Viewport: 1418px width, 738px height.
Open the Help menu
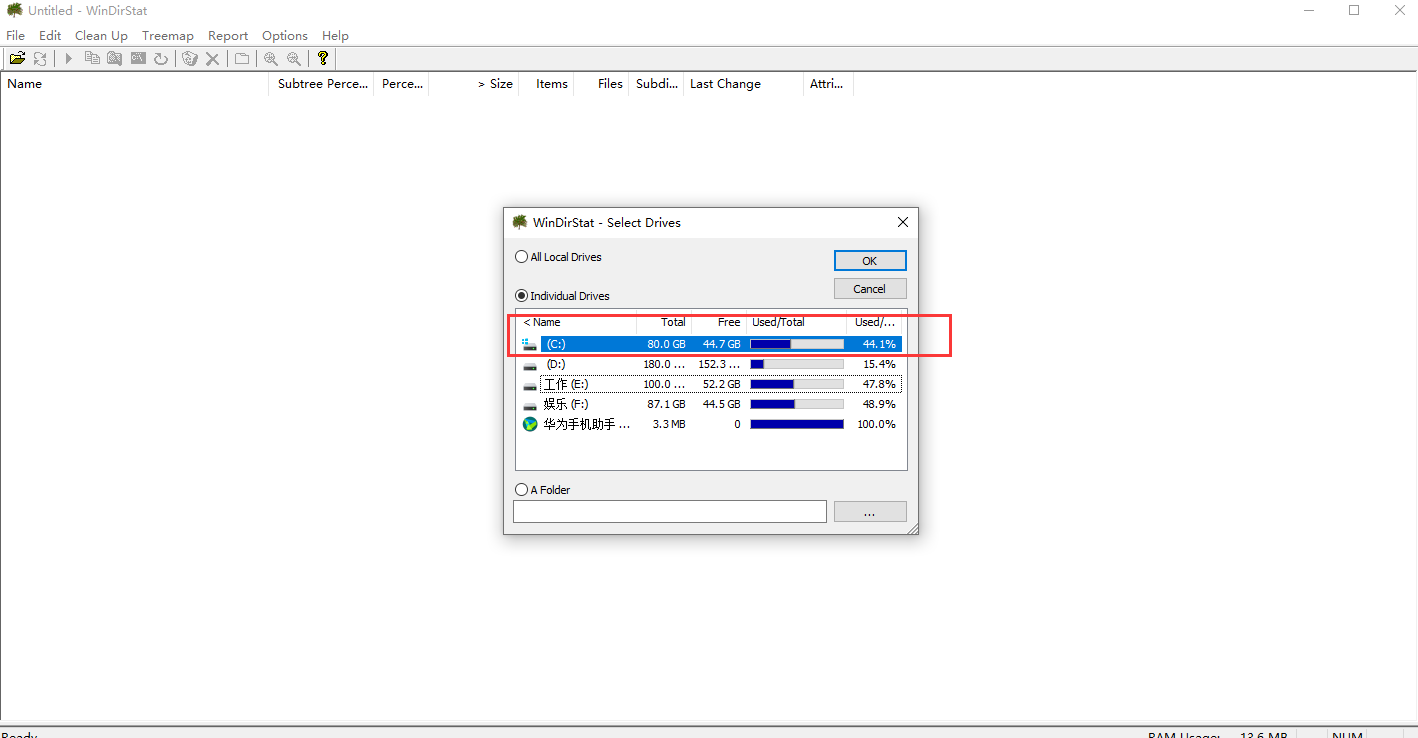pyautogui.click(x=335, y=35)
